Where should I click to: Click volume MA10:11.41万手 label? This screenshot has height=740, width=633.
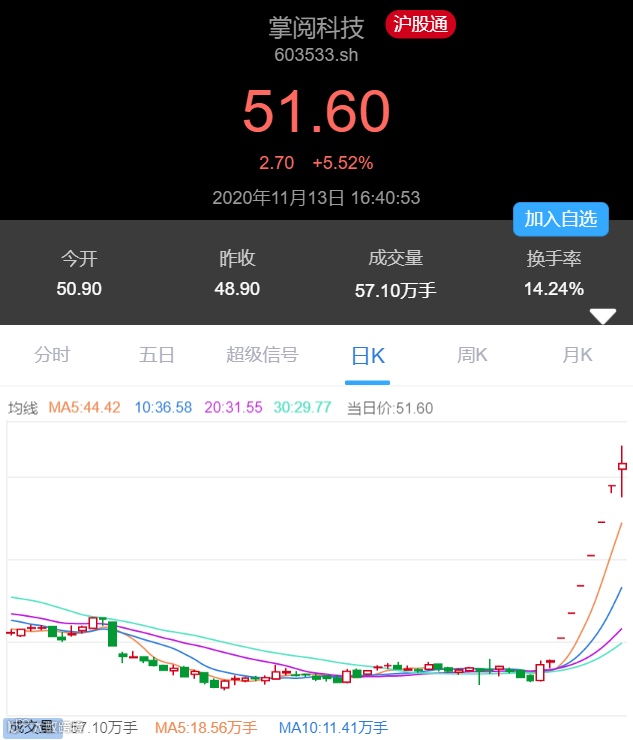click(x=333, y=727)
